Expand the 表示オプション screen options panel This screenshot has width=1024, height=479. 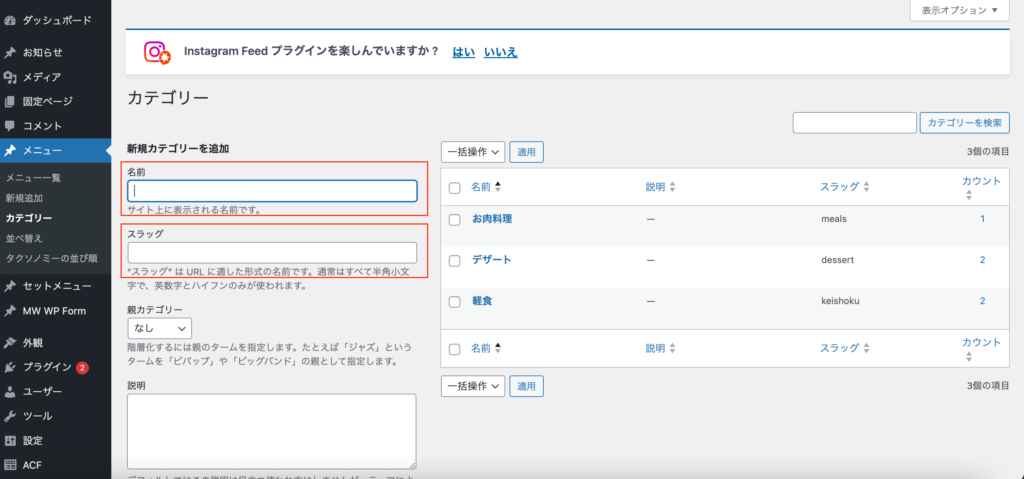960,10
